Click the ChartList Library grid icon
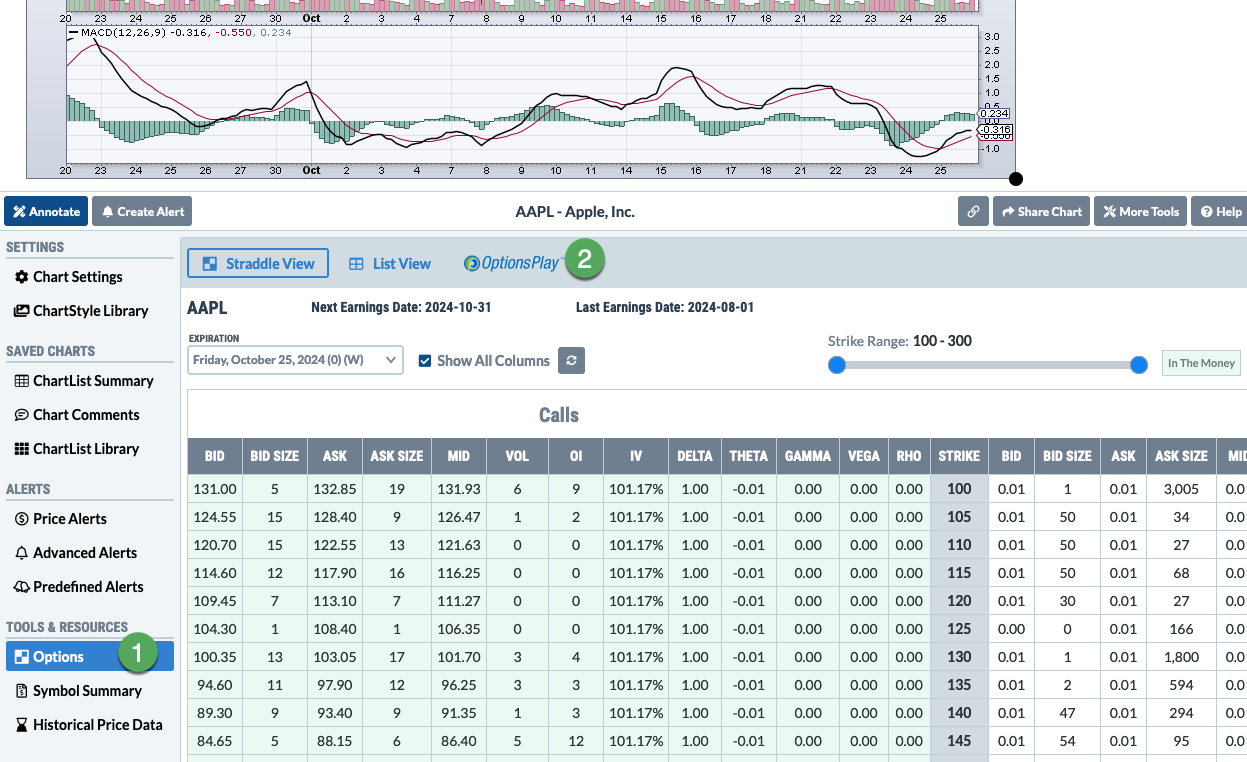The width and height of the screenshot is (1247, 762). point(22,449)
